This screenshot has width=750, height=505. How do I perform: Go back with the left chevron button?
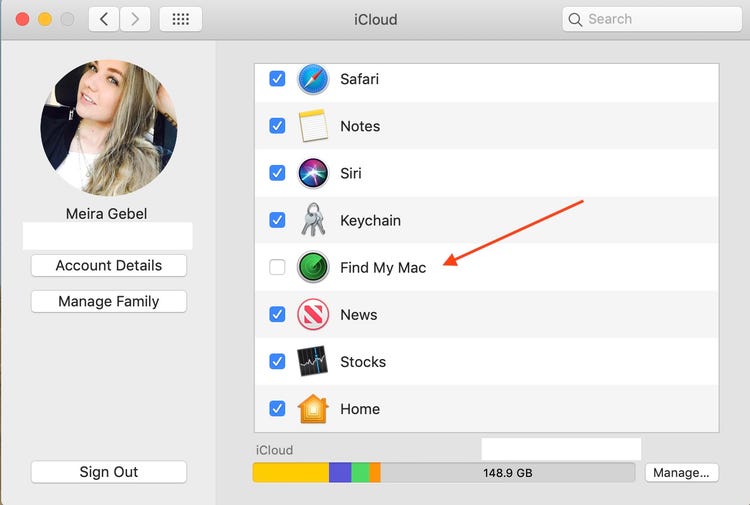point(104,19)
